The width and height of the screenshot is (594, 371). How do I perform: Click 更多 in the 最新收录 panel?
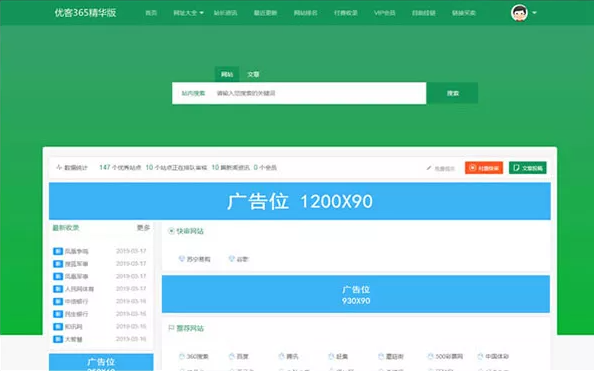click(143, 228)
